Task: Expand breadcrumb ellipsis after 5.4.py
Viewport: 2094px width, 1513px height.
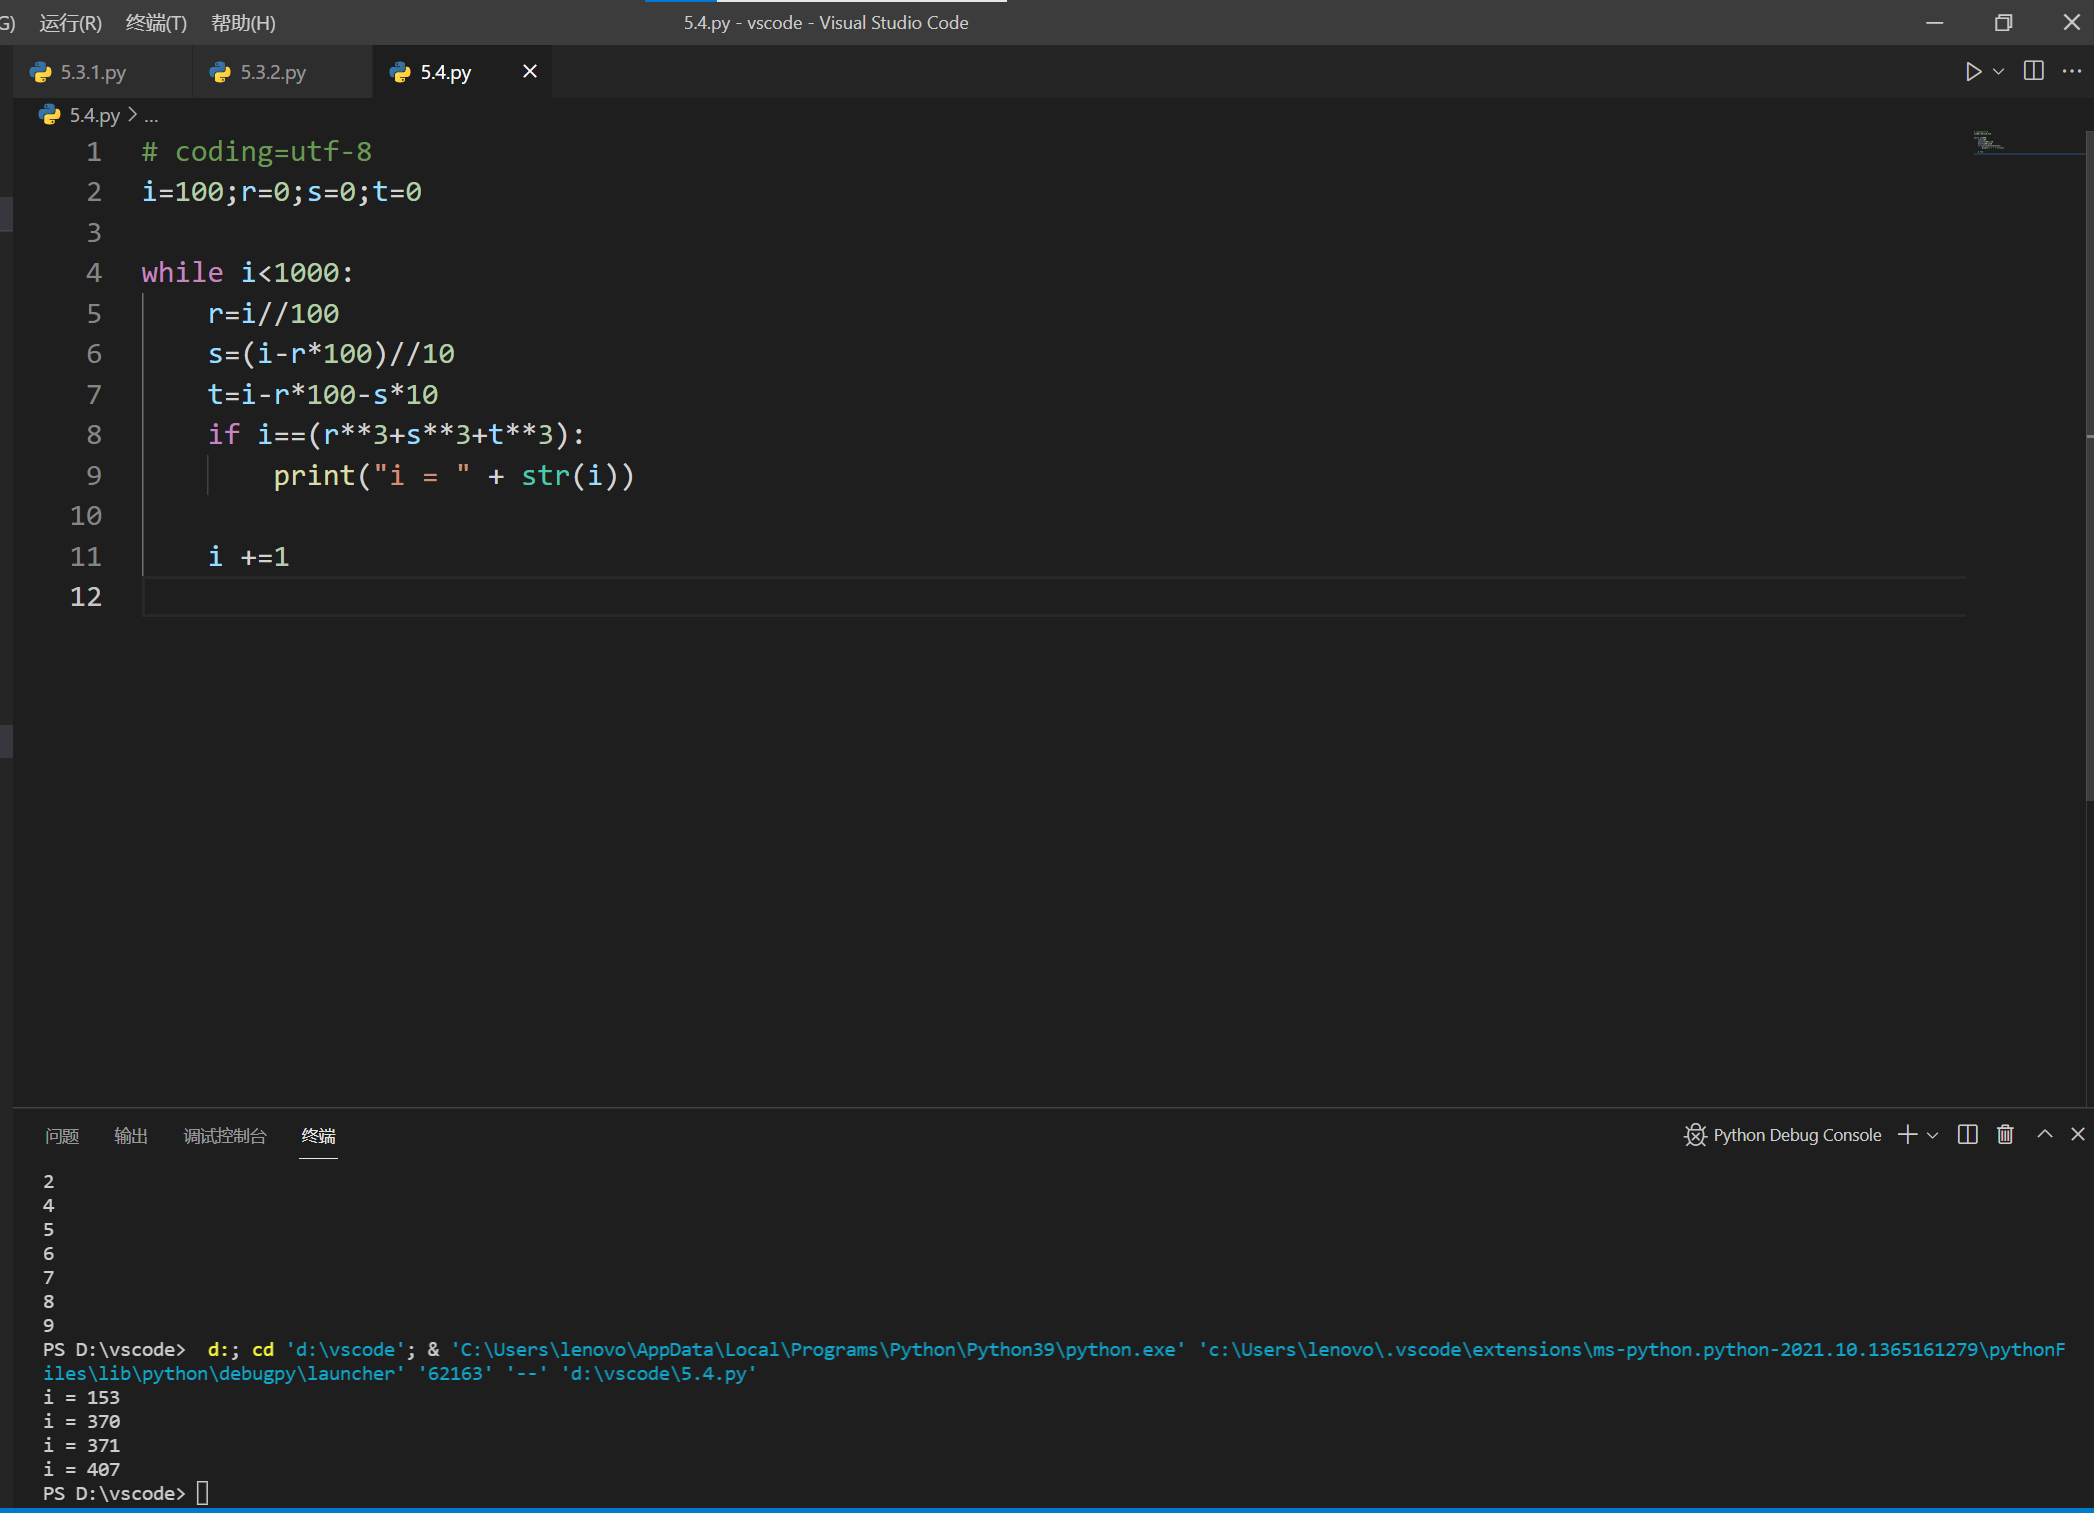Action: pyautogui.click(x=151, y=116)
